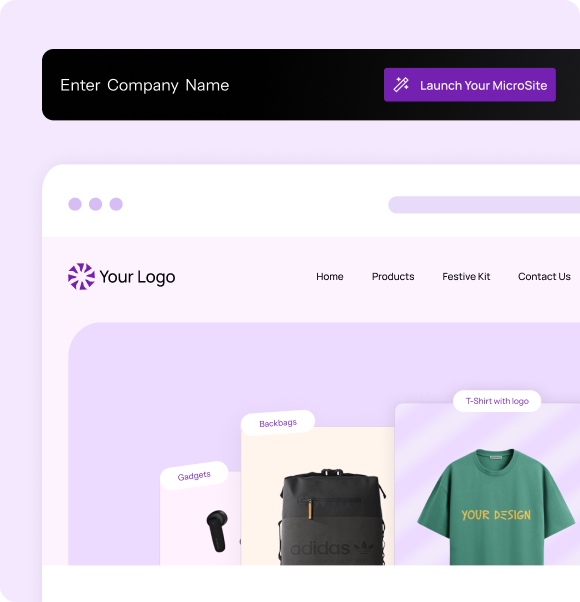Select the Gadgets category tag
Image resolution: width=580 pixels, height=602 pixels.
[194, 476]
